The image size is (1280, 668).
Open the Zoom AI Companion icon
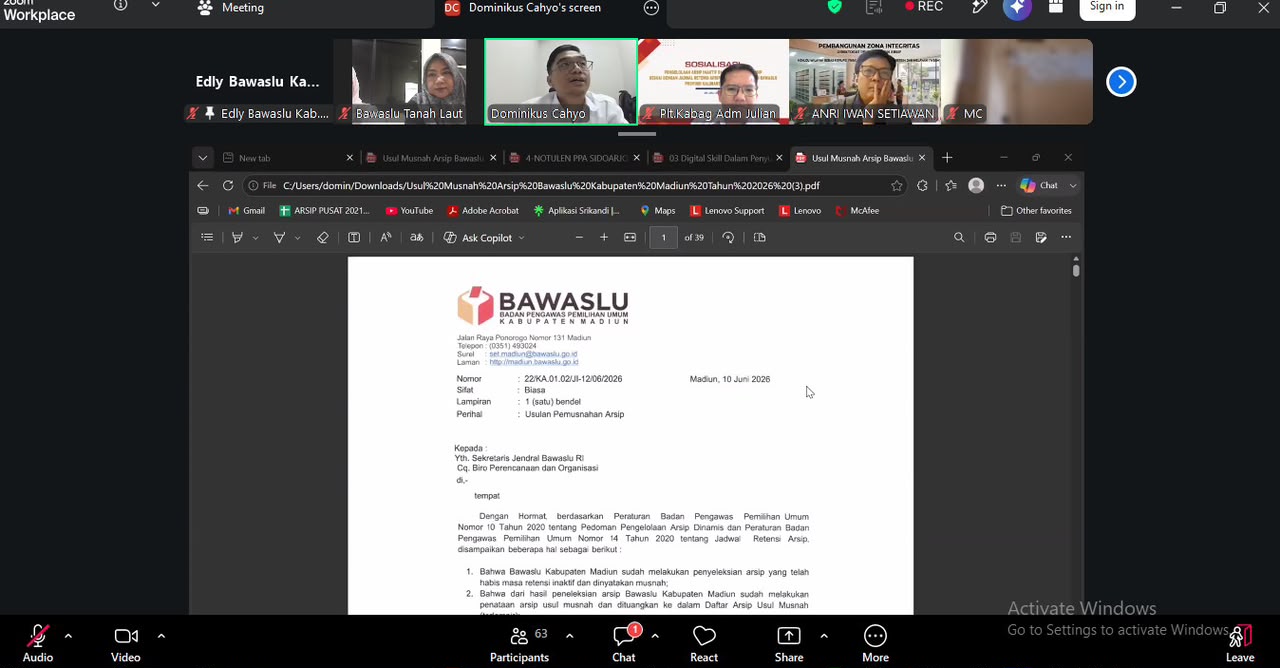(1017, 7)
